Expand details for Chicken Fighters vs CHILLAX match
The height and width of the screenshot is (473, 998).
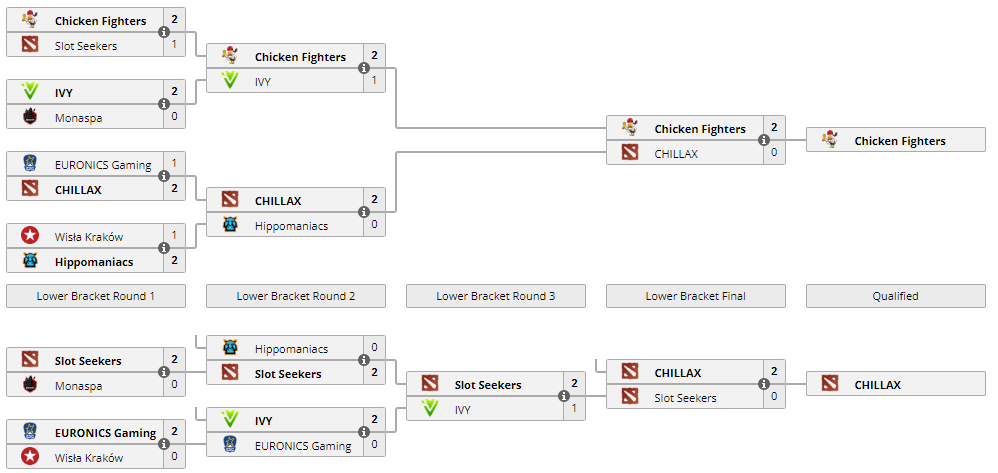click(x=764, y=140)
